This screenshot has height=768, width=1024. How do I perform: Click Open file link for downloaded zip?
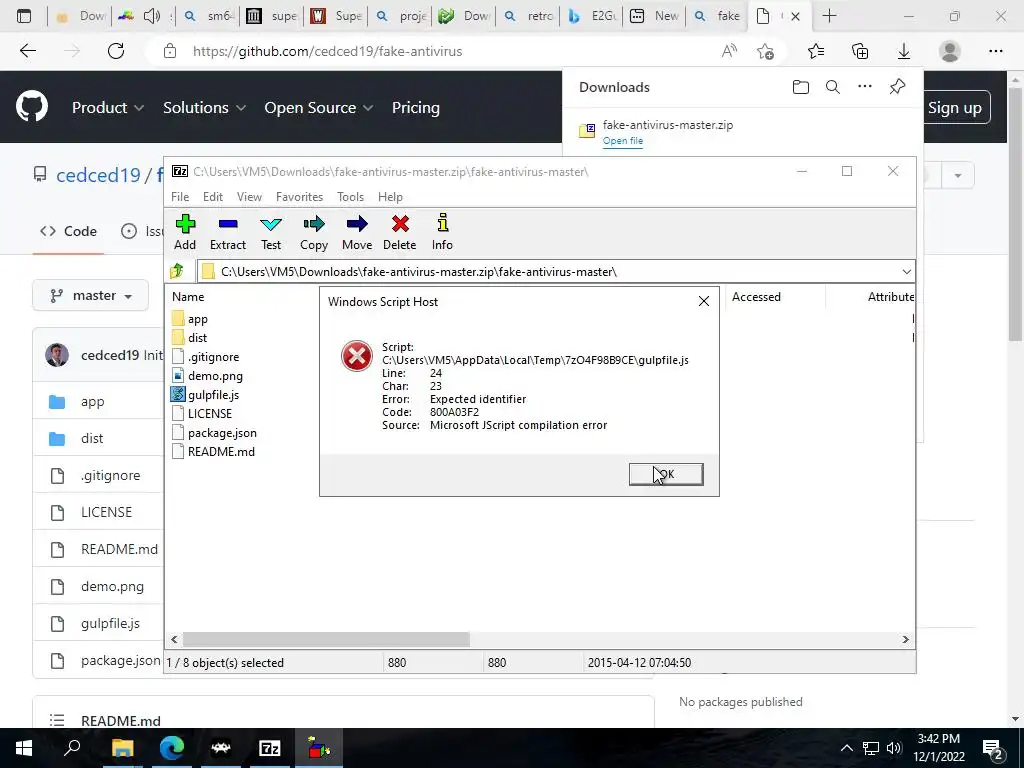coord(622,141)
